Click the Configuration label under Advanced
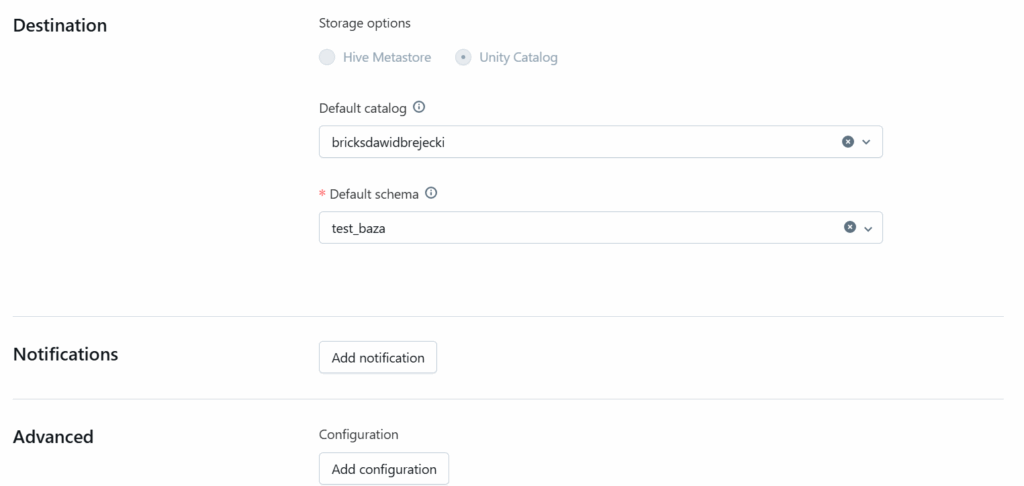This screenshot has height=486, width=1024. pos(358,434)
